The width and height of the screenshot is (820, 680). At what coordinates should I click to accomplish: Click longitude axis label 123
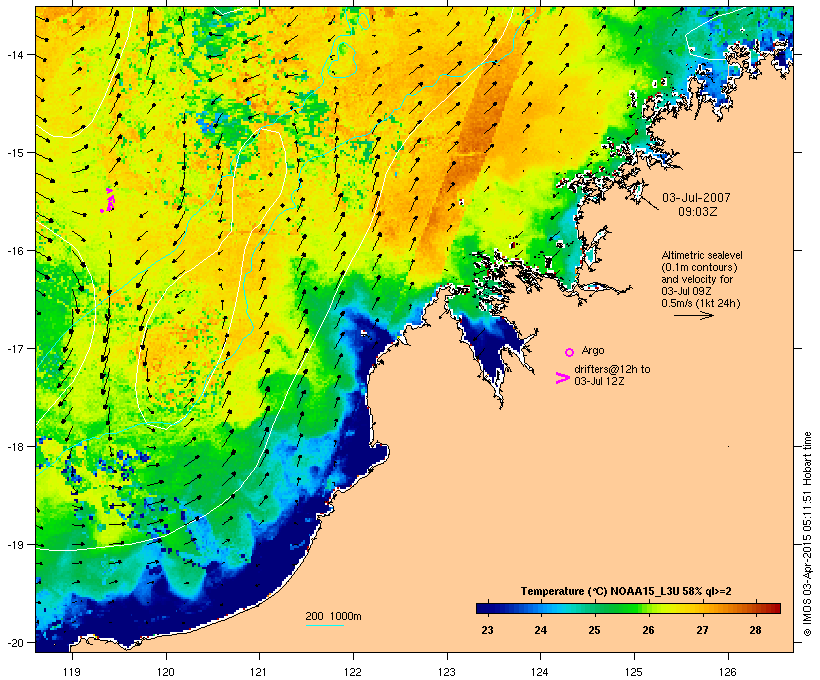447,672
